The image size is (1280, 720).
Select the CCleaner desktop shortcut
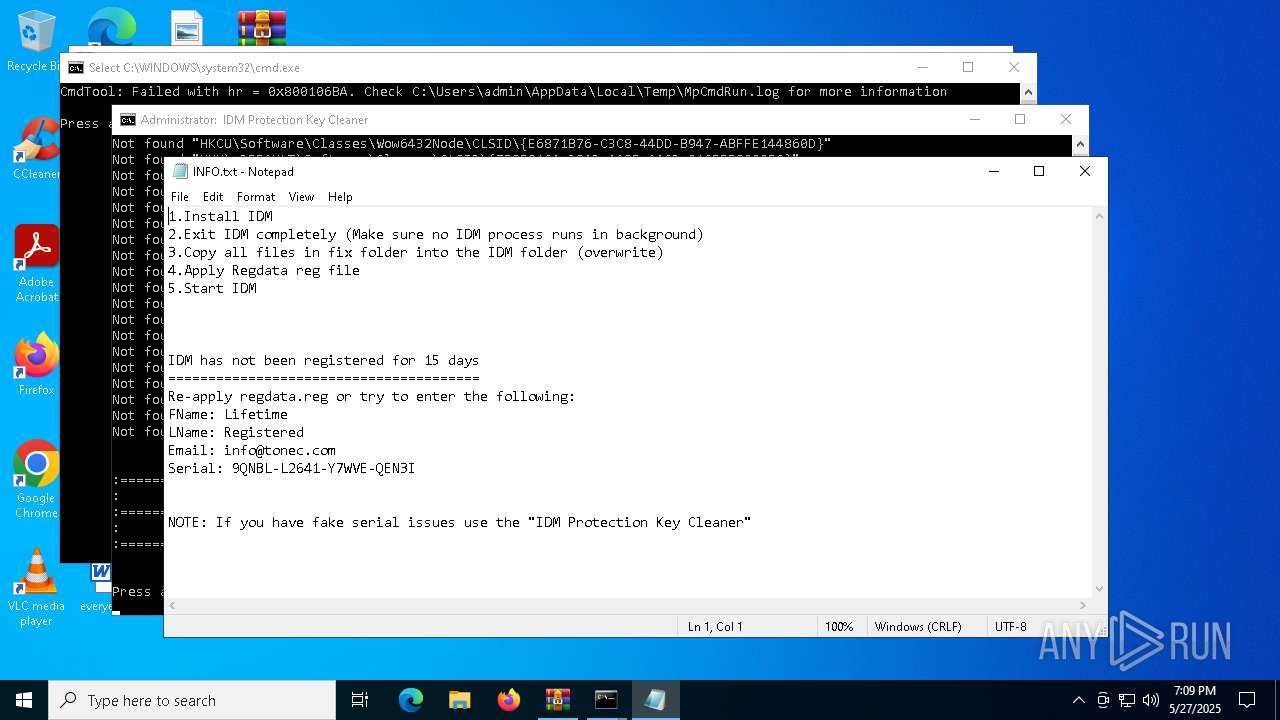[x=36, y=149]
